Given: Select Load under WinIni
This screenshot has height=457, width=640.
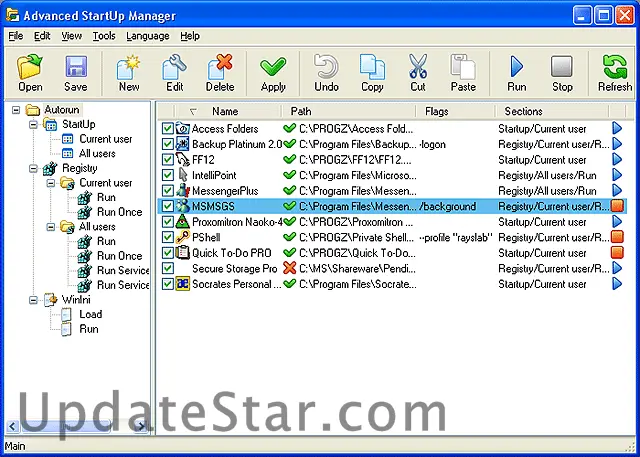Looking at the screenshot, I should click(x=91, y=314).
